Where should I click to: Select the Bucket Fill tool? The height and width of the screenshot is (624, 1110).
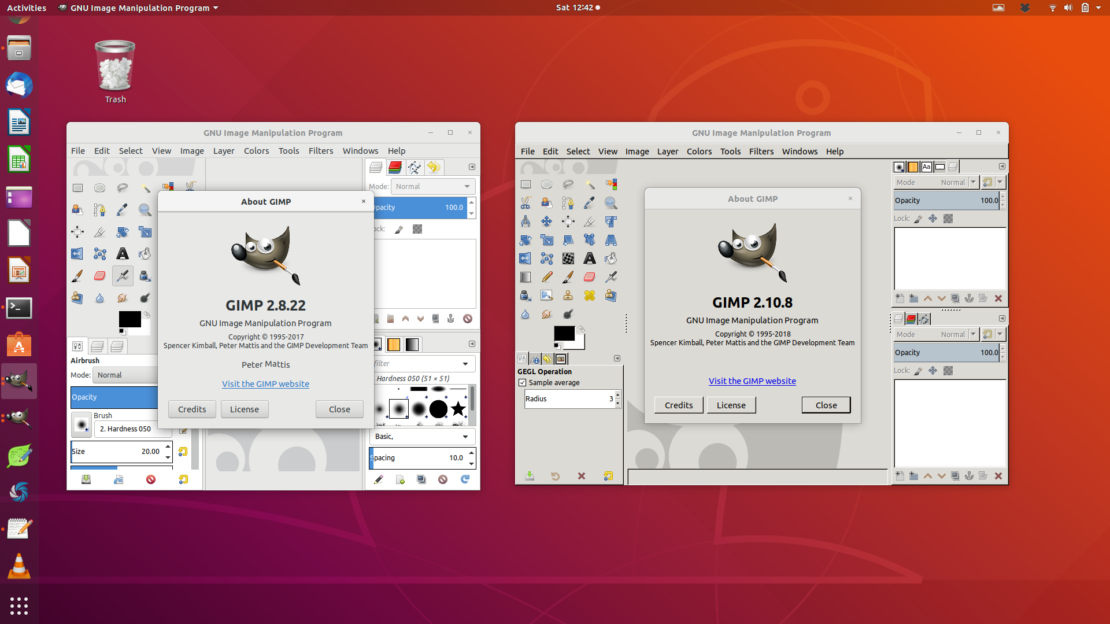click(145, 254)
